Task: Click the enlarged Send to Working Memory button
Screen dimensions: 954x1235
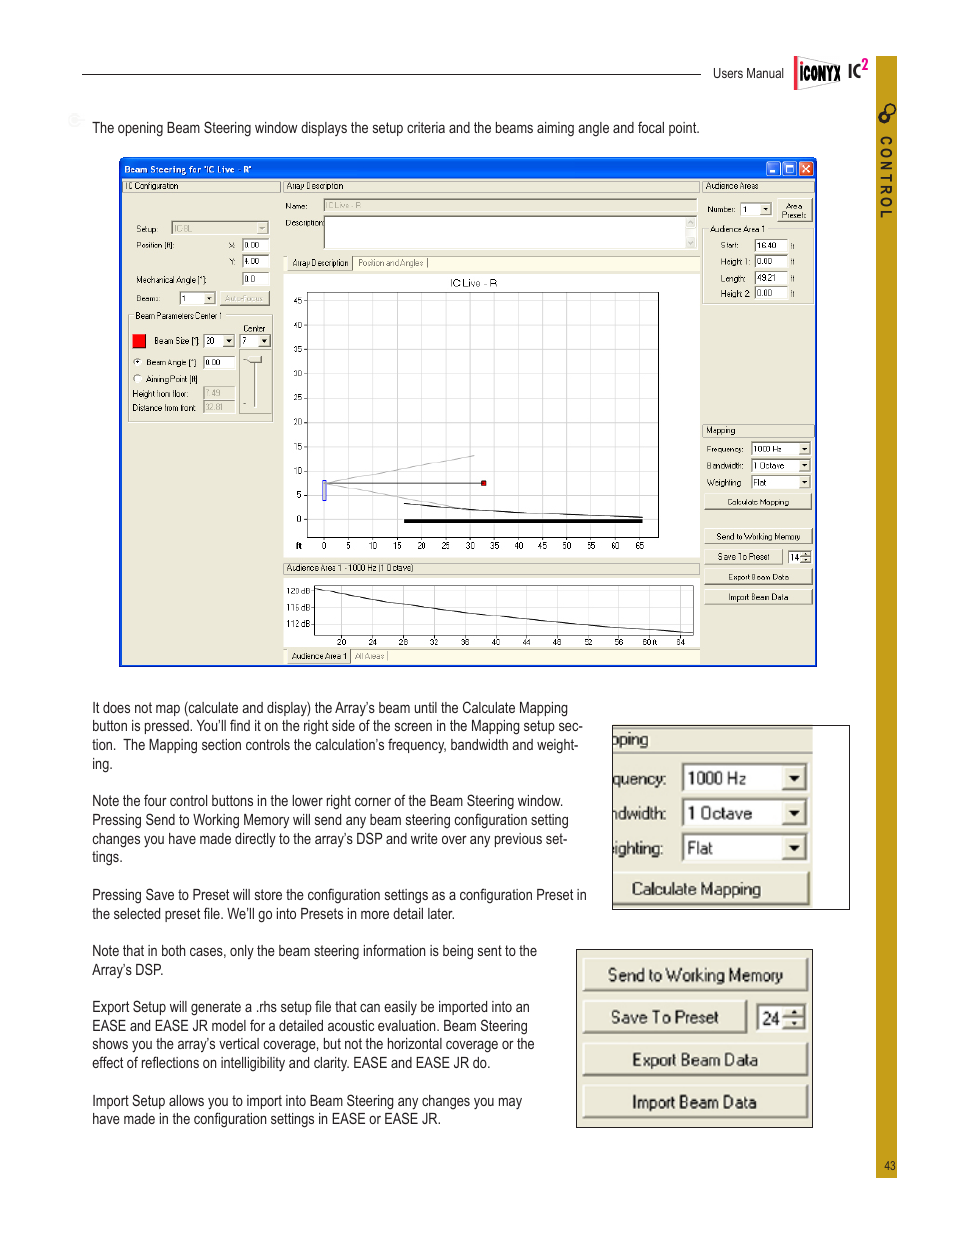Action: 695,975
